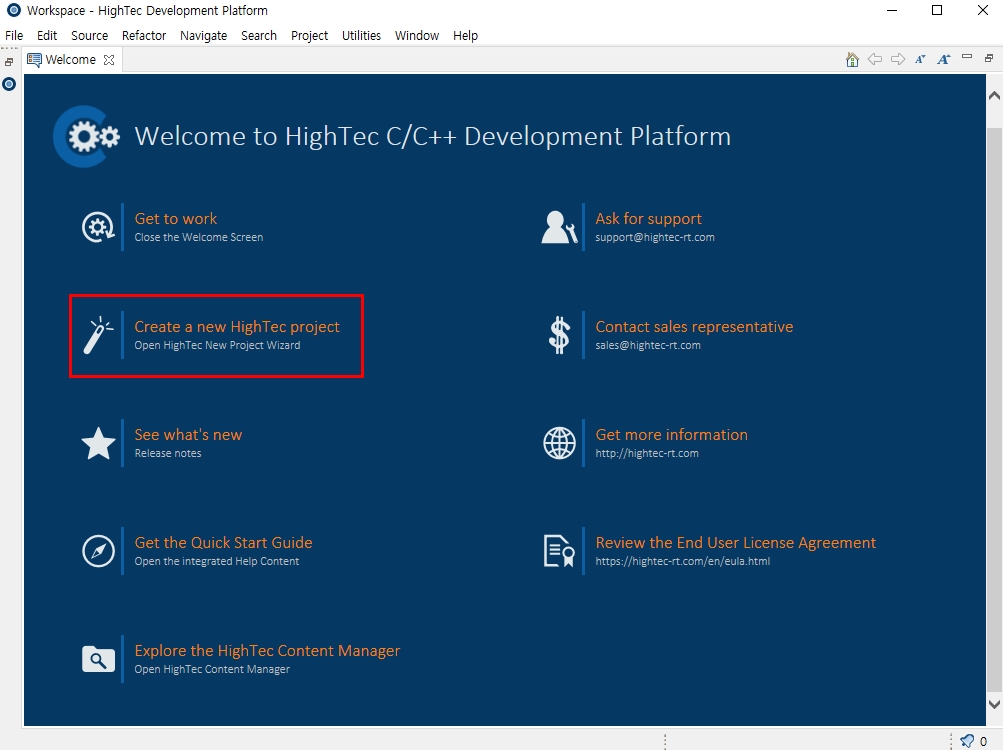Screen dimensions: 1003x750
Task: Click https://hightec-rt.com/en/eula.html text
Action: point(683,561)
